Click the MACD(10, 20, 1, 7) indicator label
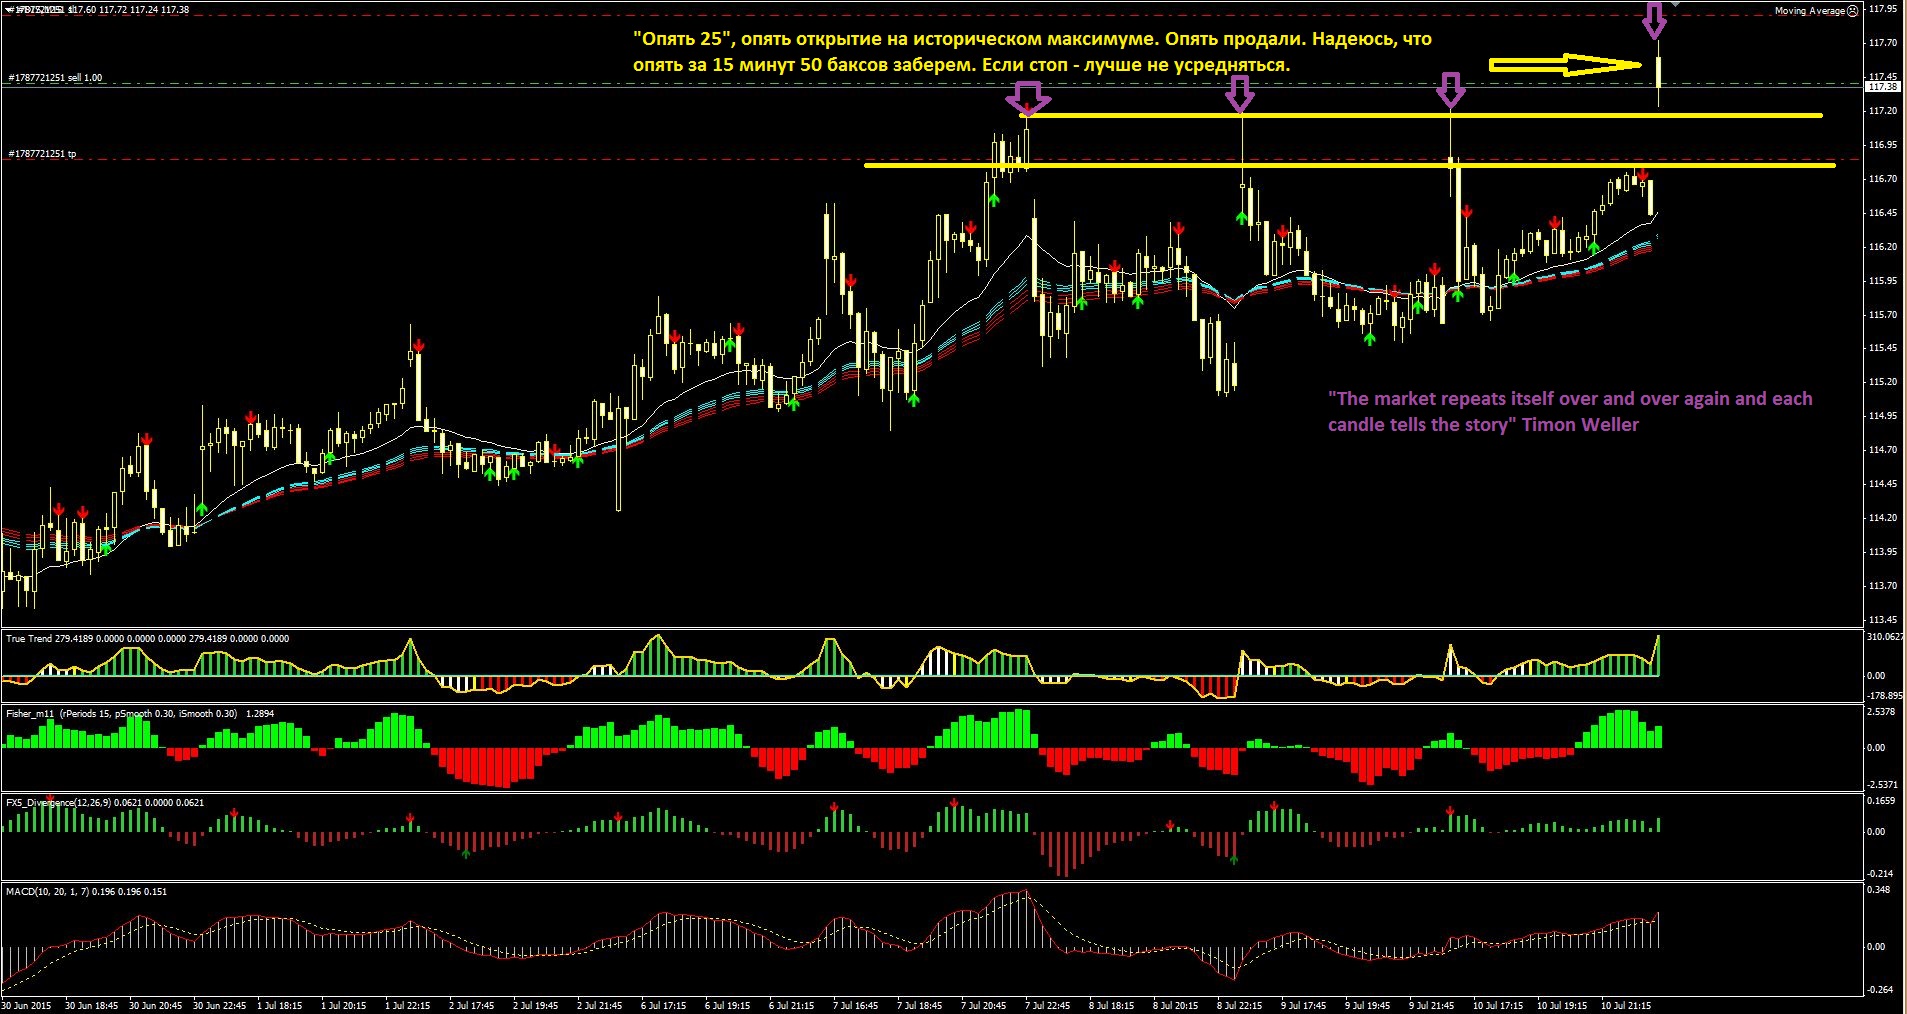 coord(87,891)
